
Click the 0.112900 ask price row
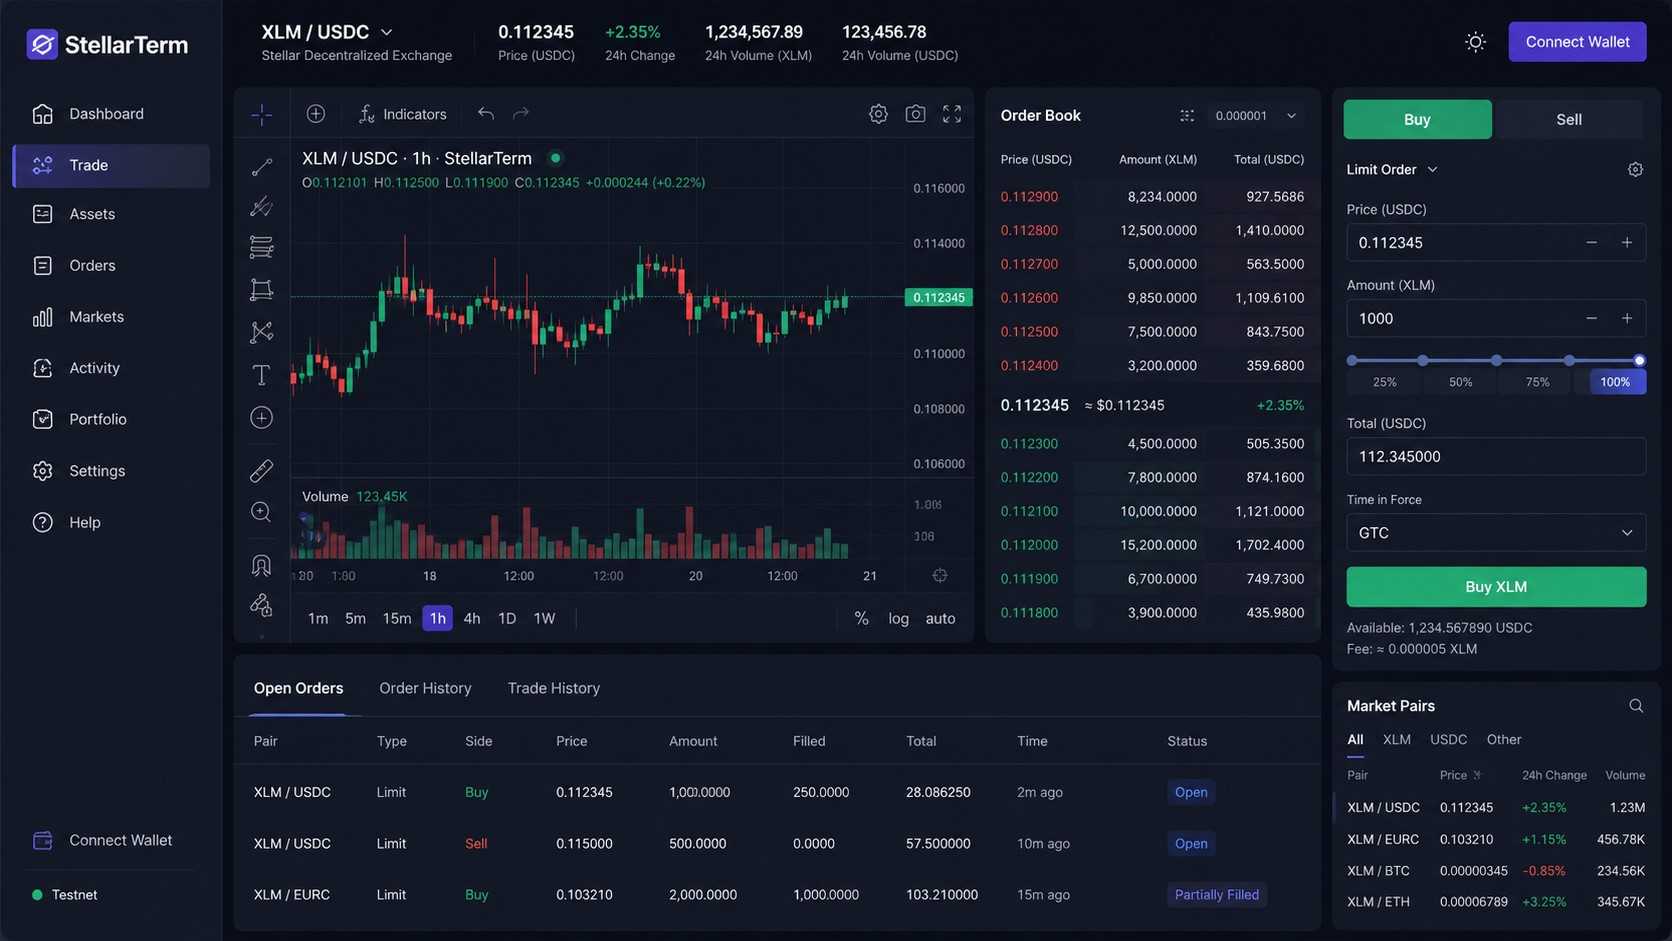point(1152,197)
